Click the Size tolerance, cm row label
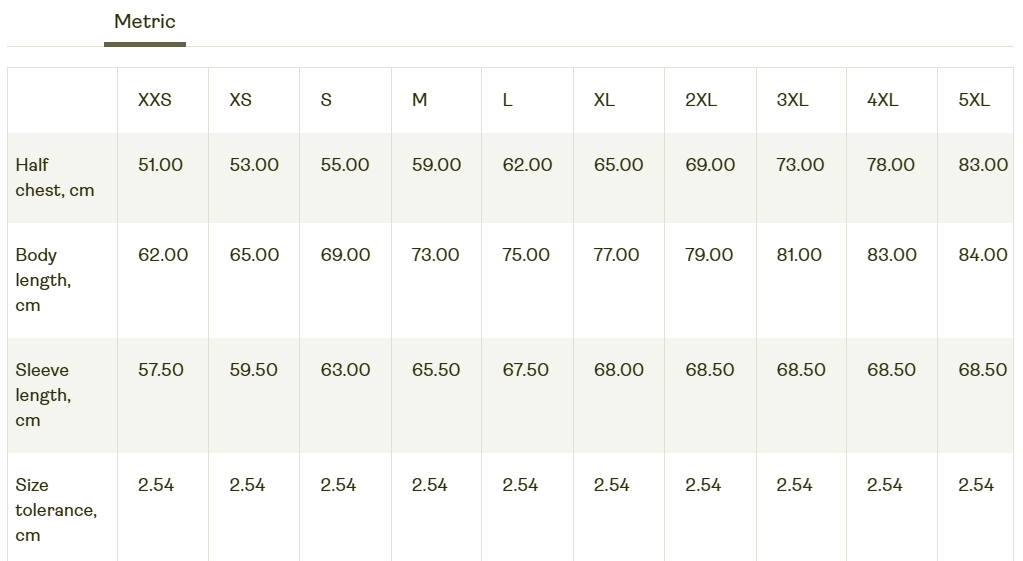 click(x=56, y=509)
